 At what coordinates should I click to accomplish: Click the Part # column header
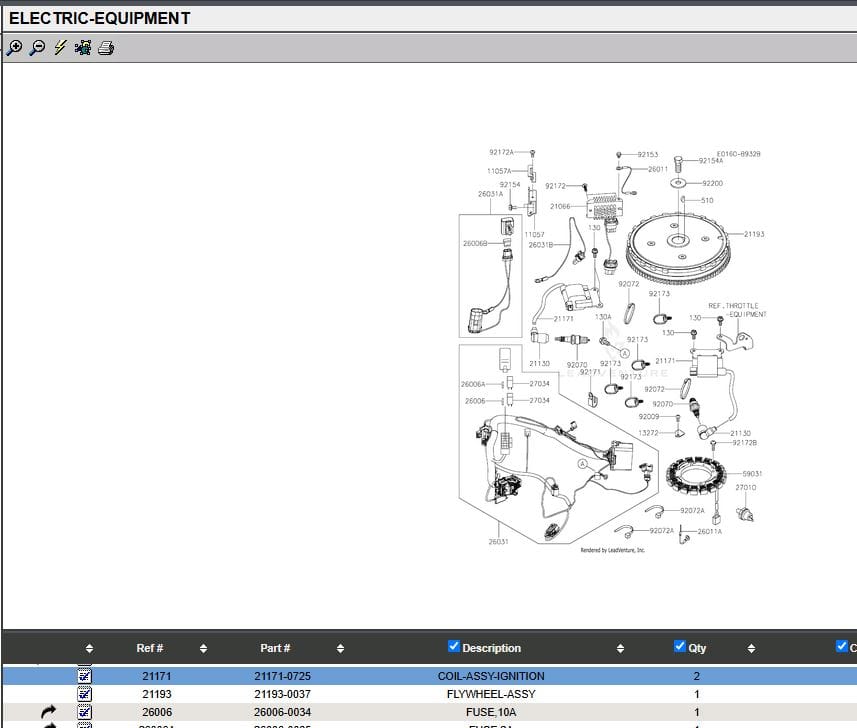coord(275,648)
